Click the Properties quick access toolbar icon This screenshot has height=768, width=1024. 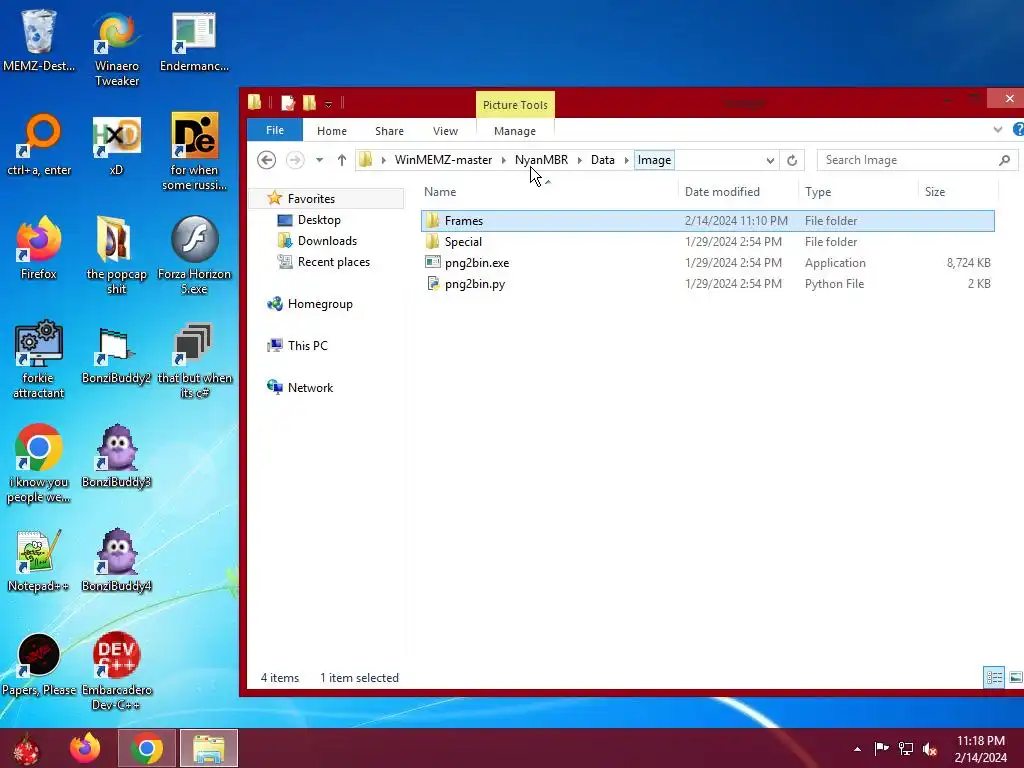pyautogui.click(x=288, y=103)
